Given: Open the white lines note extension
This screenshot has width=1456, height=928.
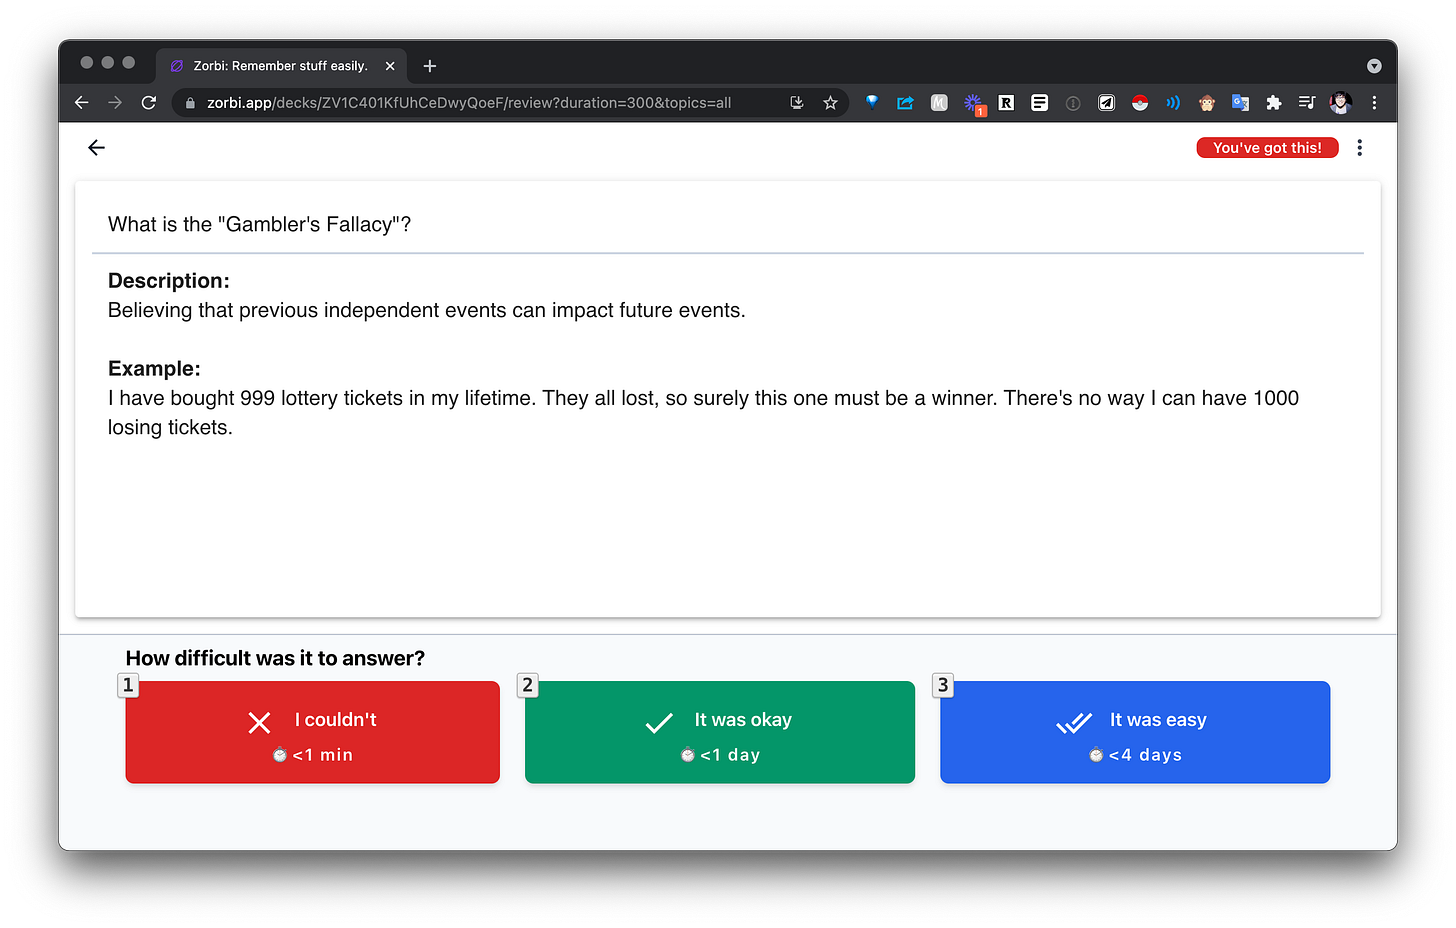Looking at the screenshot, I should point(1040,103).
